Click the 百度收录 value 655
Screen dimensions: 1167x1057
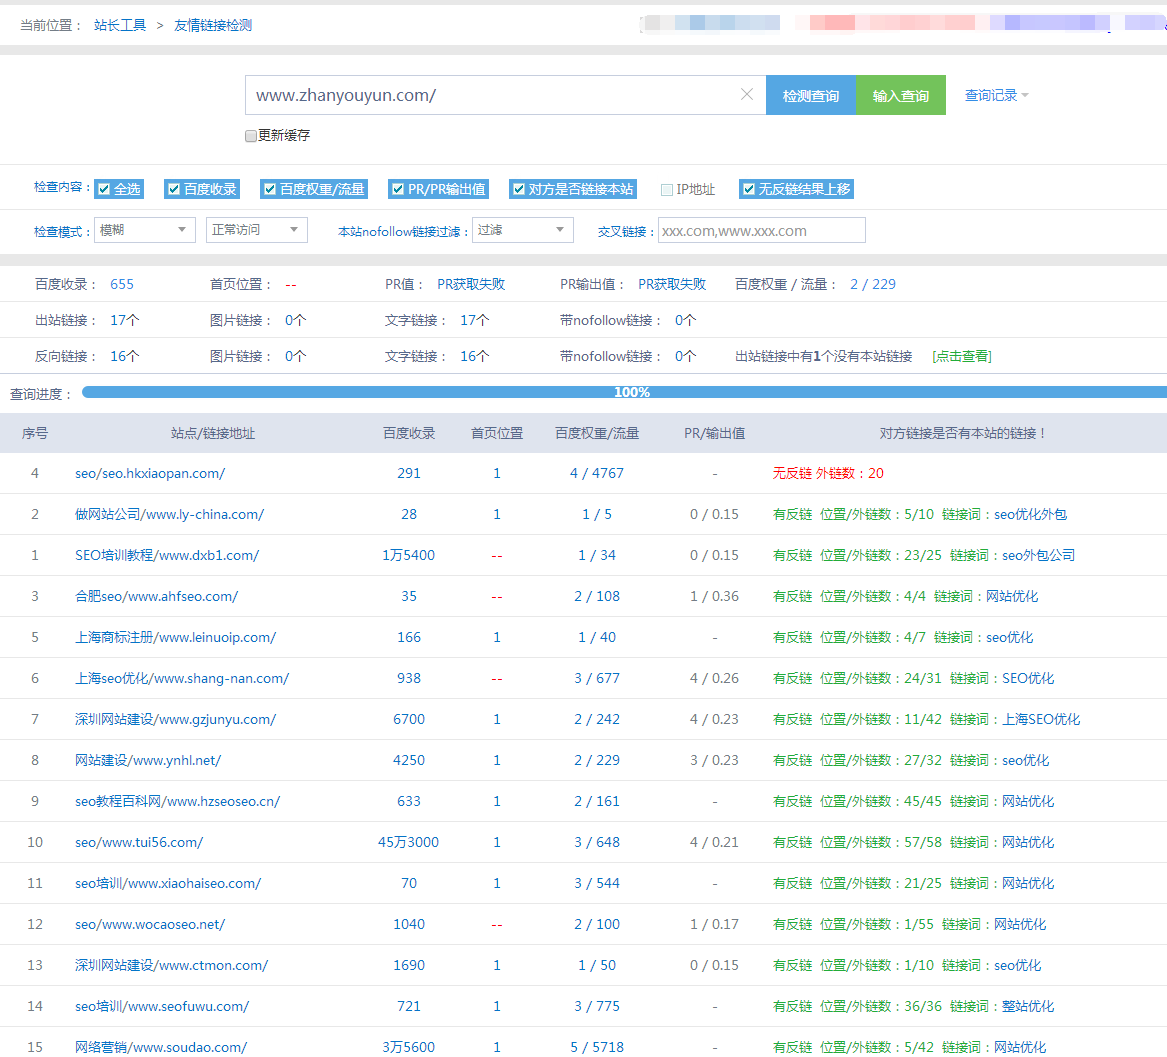pyautogui.click(x=122, y=284)
